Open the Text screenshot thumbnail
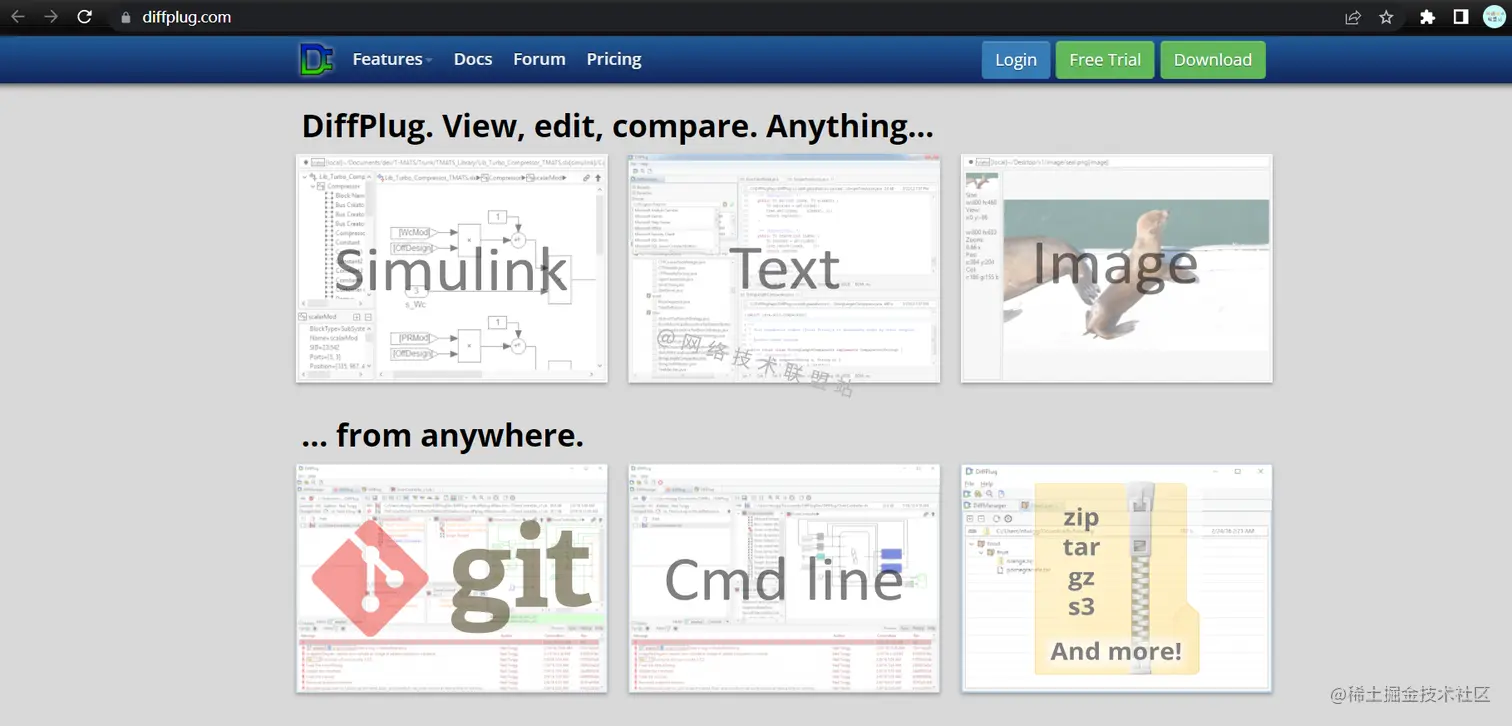The width and height of the screenshot is (1512, 726). point(784,268)
